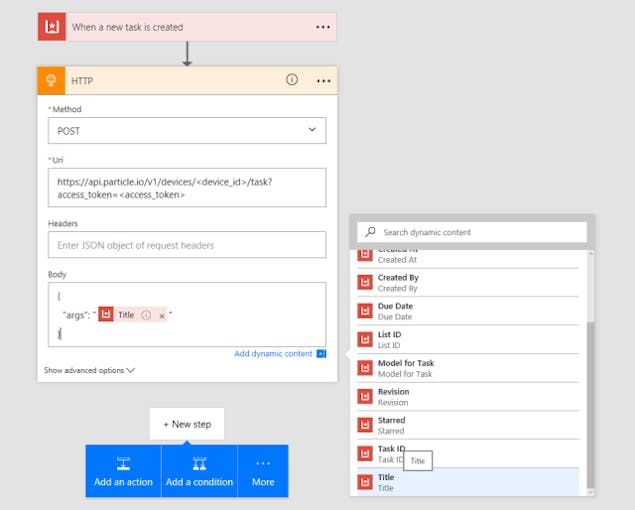This screenshot has height=510, width=635.
Task: Open the HTTP action ellipsis menu
Action: click(323, 81)
